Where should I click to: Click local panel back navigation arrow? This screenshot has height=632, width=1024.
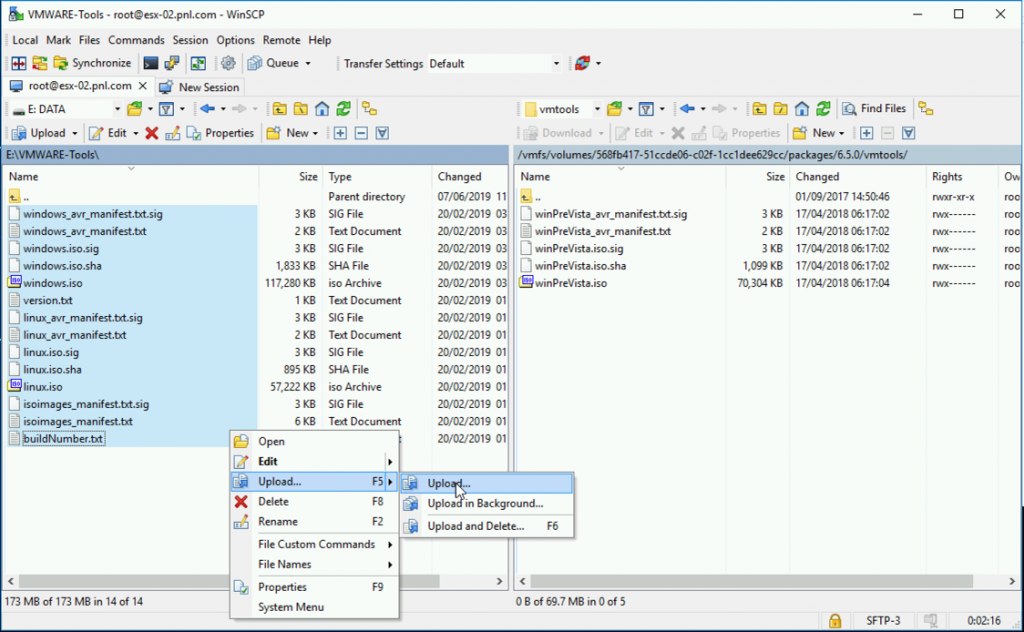[x=208, y=109]
